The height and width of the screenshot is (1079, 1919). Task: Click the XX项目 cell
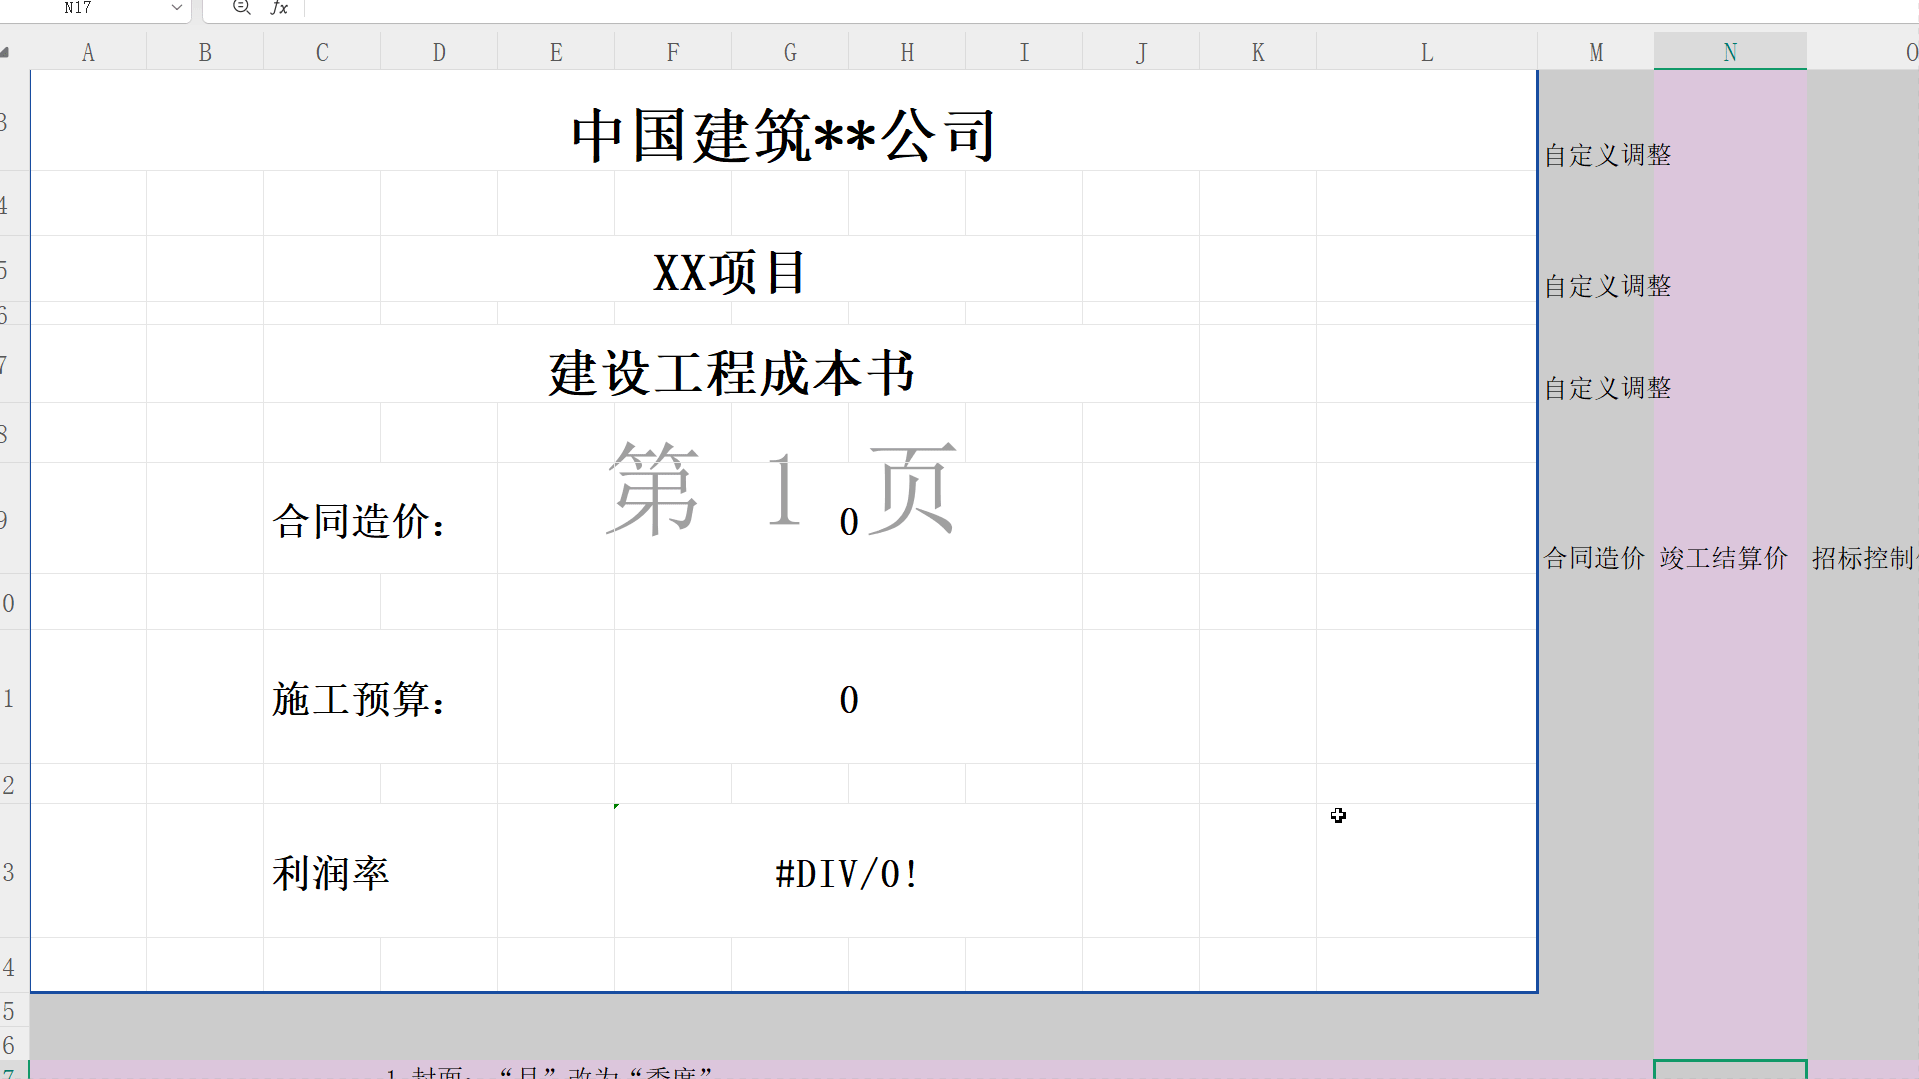point(730,271)
